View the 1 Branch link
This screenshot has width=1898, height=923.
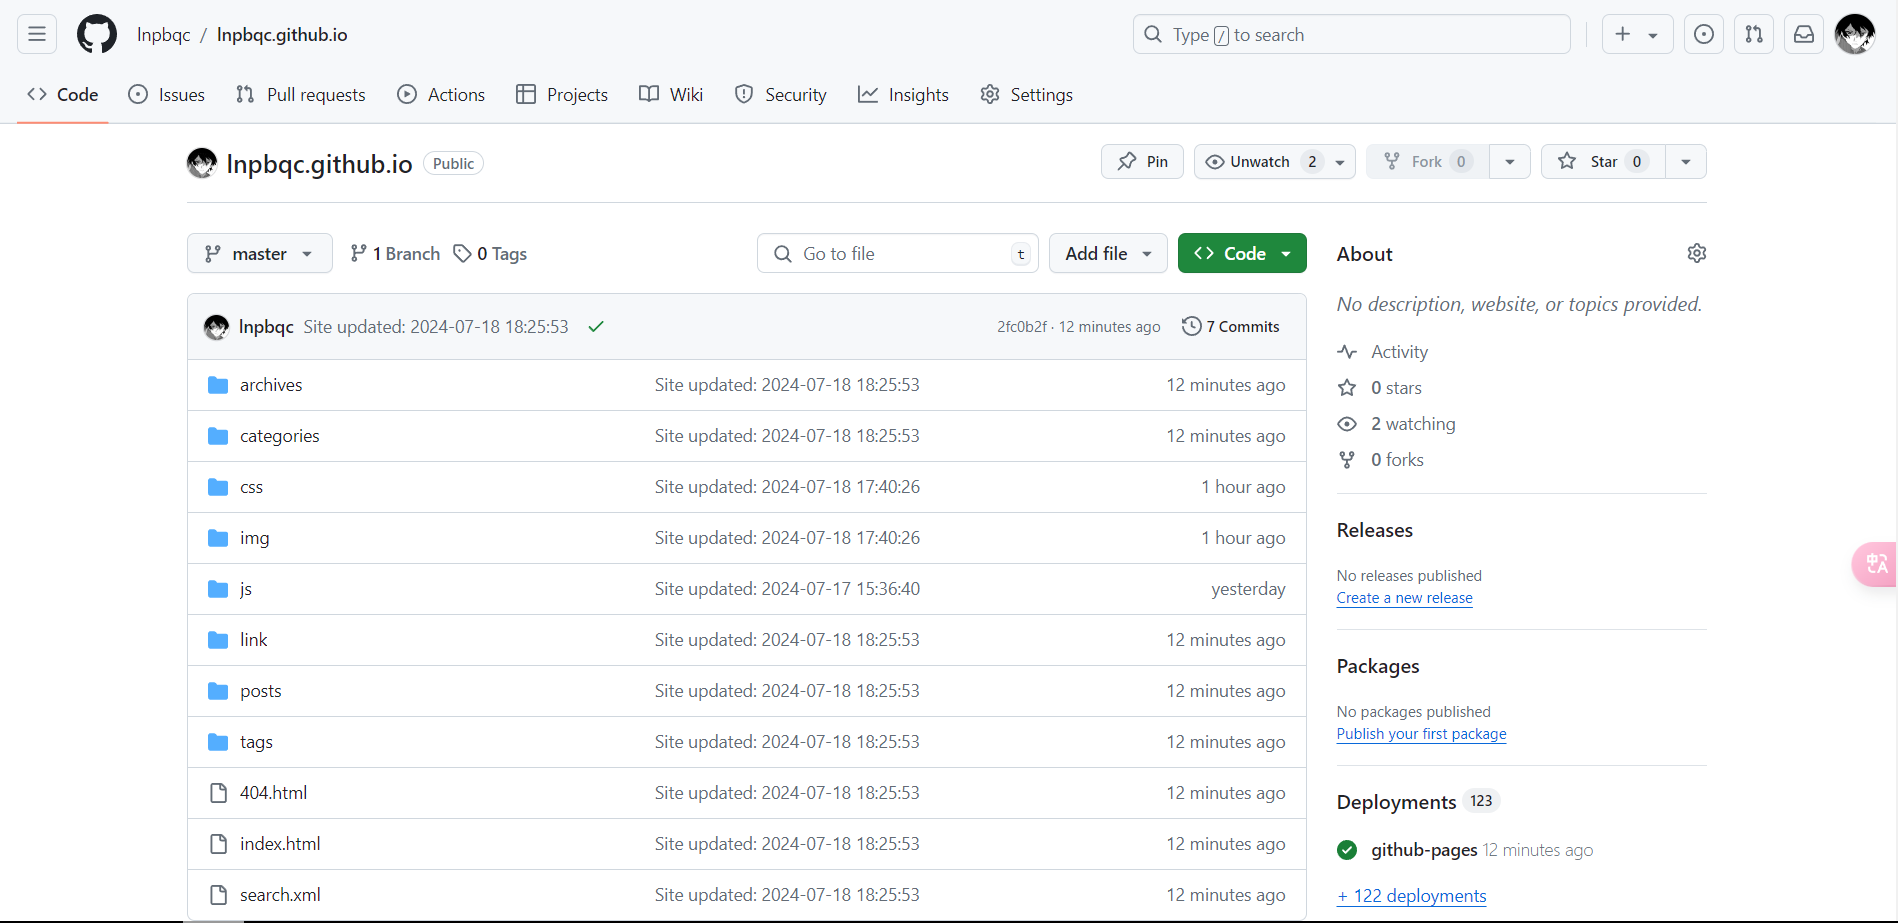(x=395, y=254)
